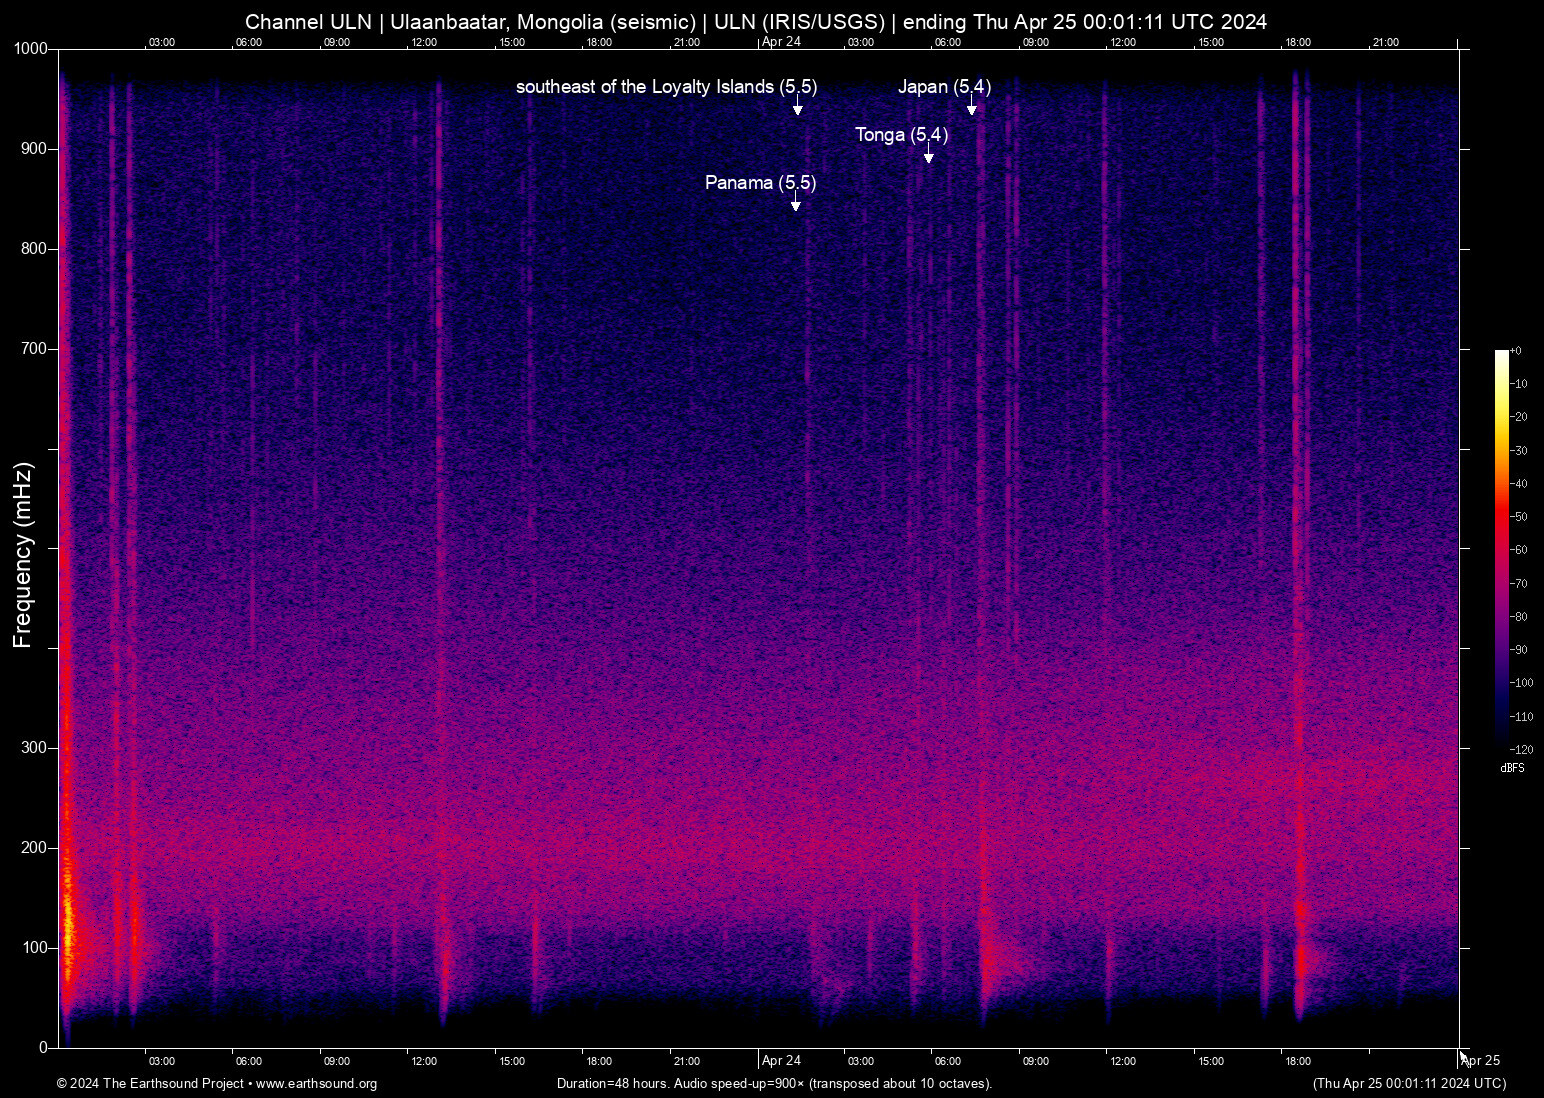Screen dimensions: 1544x1098
Task: Click the 2024 Earthsound Project copyright text
Action: pos(150,1084)
